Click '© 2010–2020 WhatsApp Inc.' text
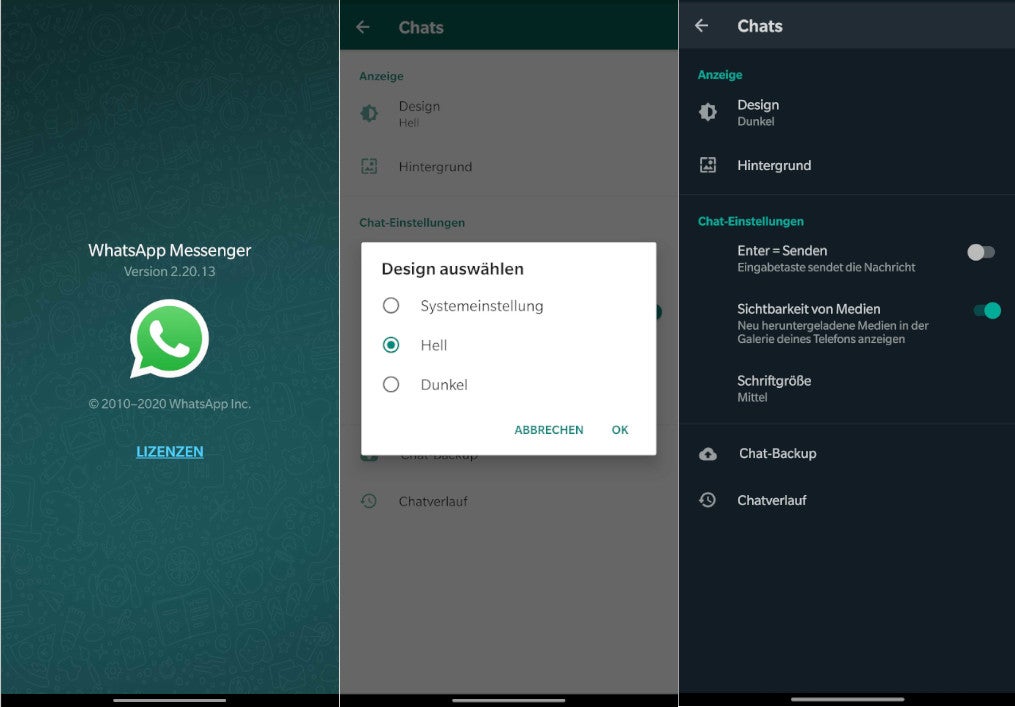 [170, 404]
